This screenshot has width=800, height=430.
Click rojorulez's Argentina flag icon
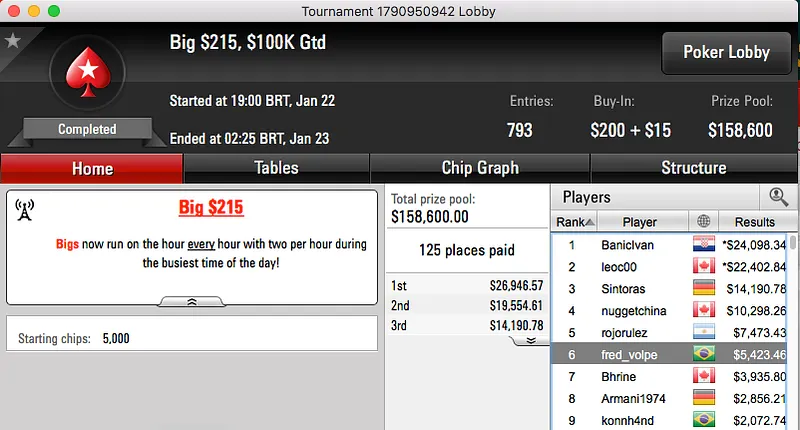click(703, 332)
